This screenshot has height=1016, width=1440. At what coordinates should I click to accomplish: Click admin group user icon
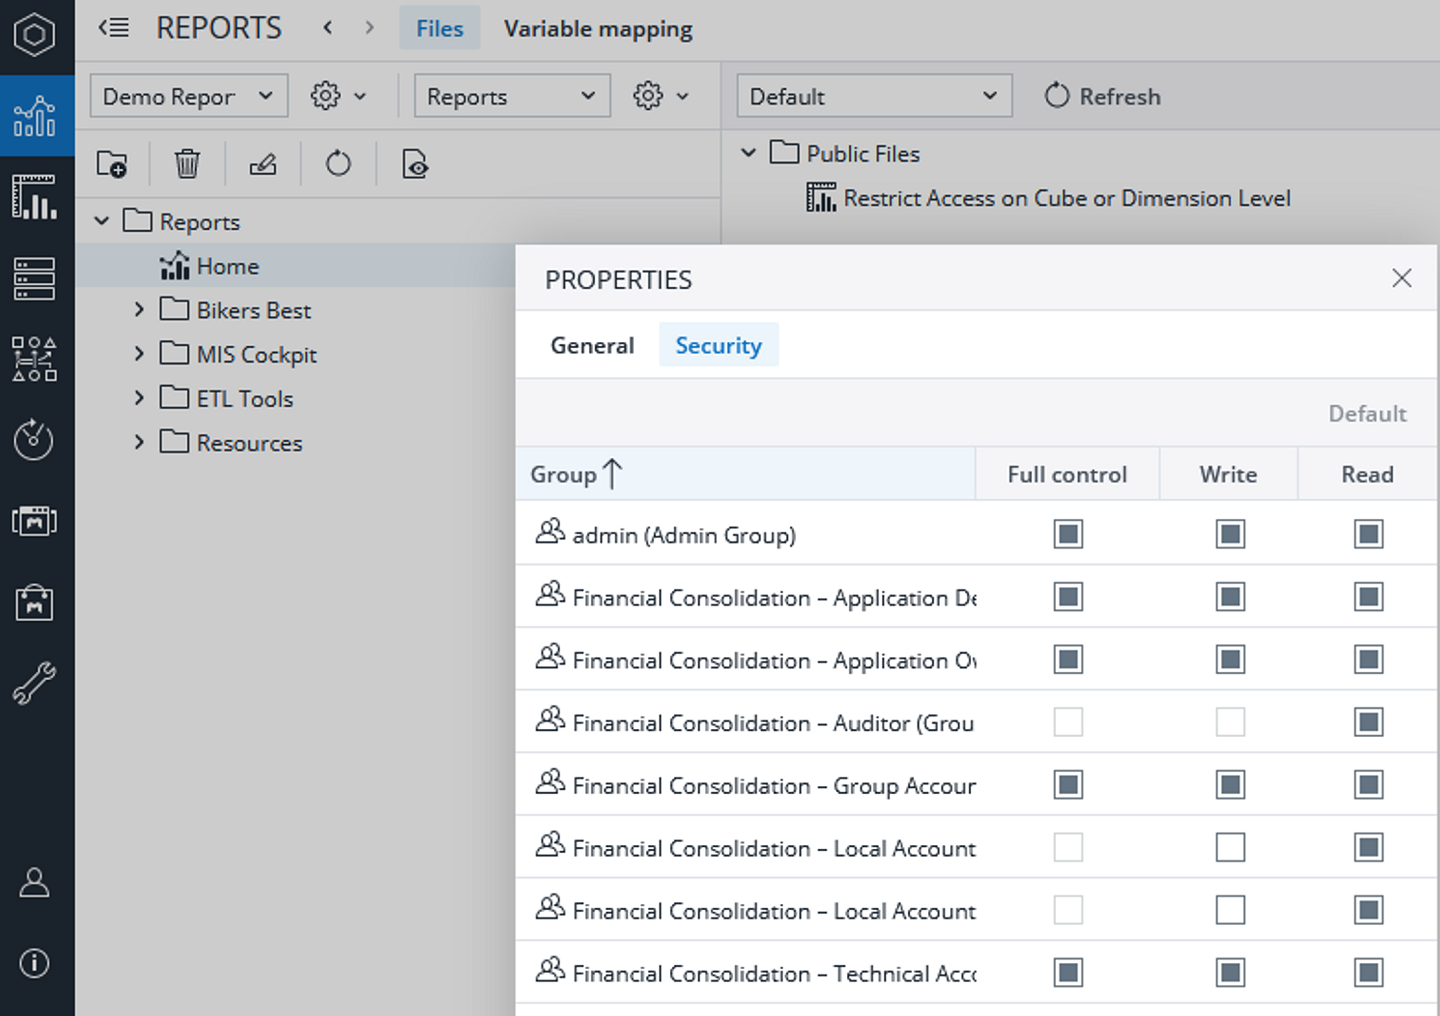(550, 533)
